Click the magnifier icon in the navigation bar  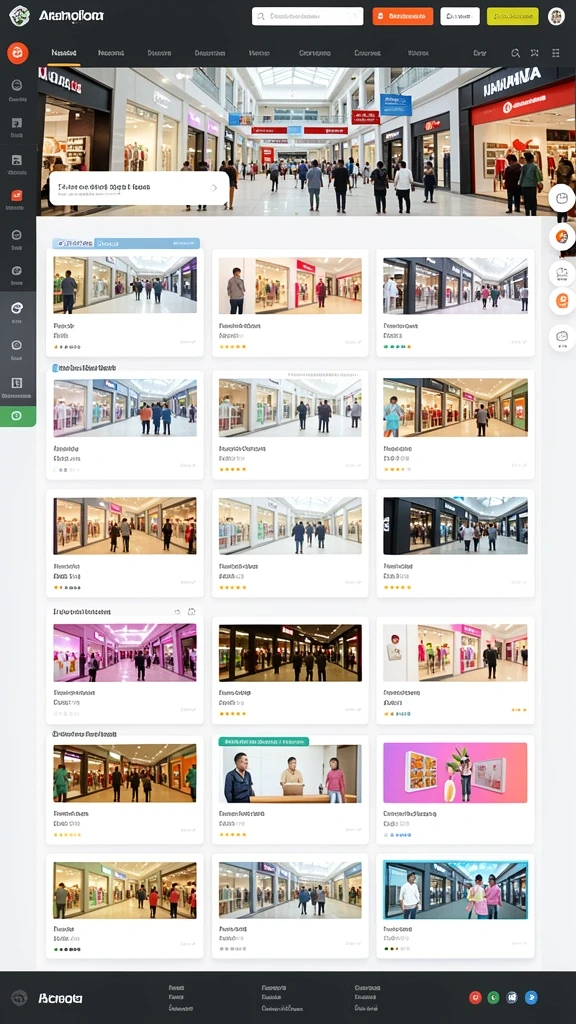click(515, 53)
